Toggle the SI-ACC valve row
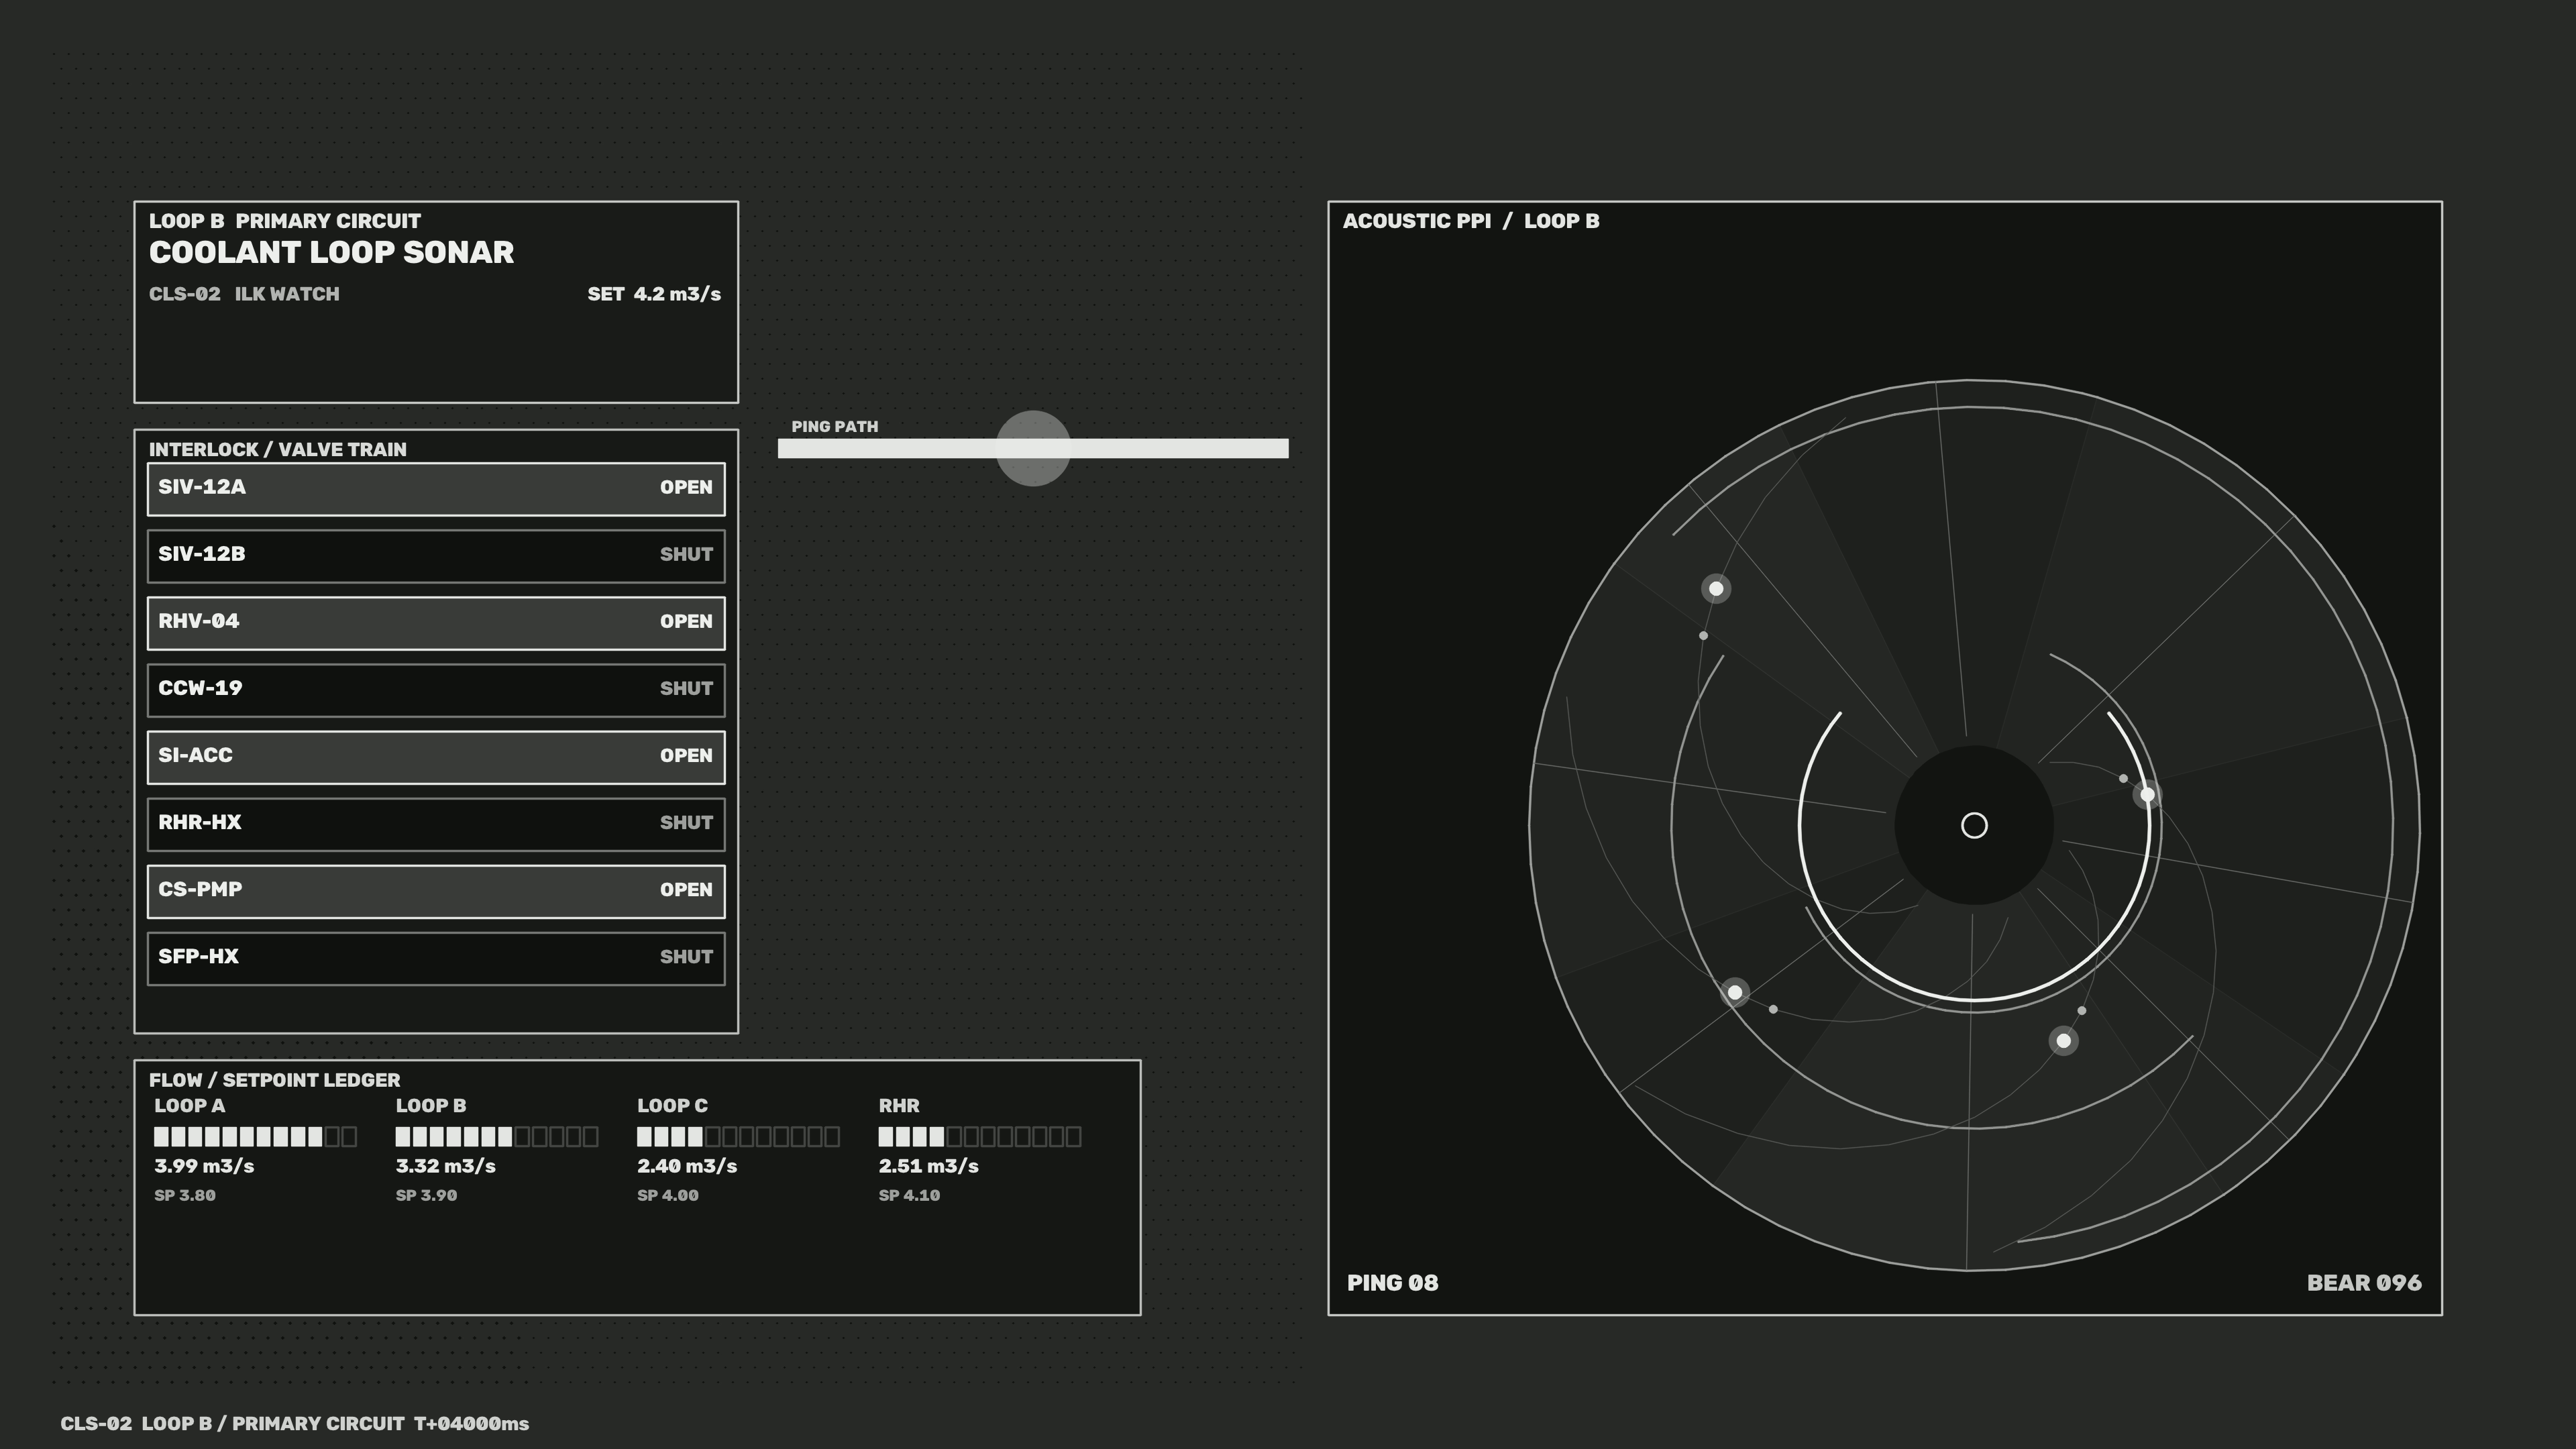 tap(436, 757)
